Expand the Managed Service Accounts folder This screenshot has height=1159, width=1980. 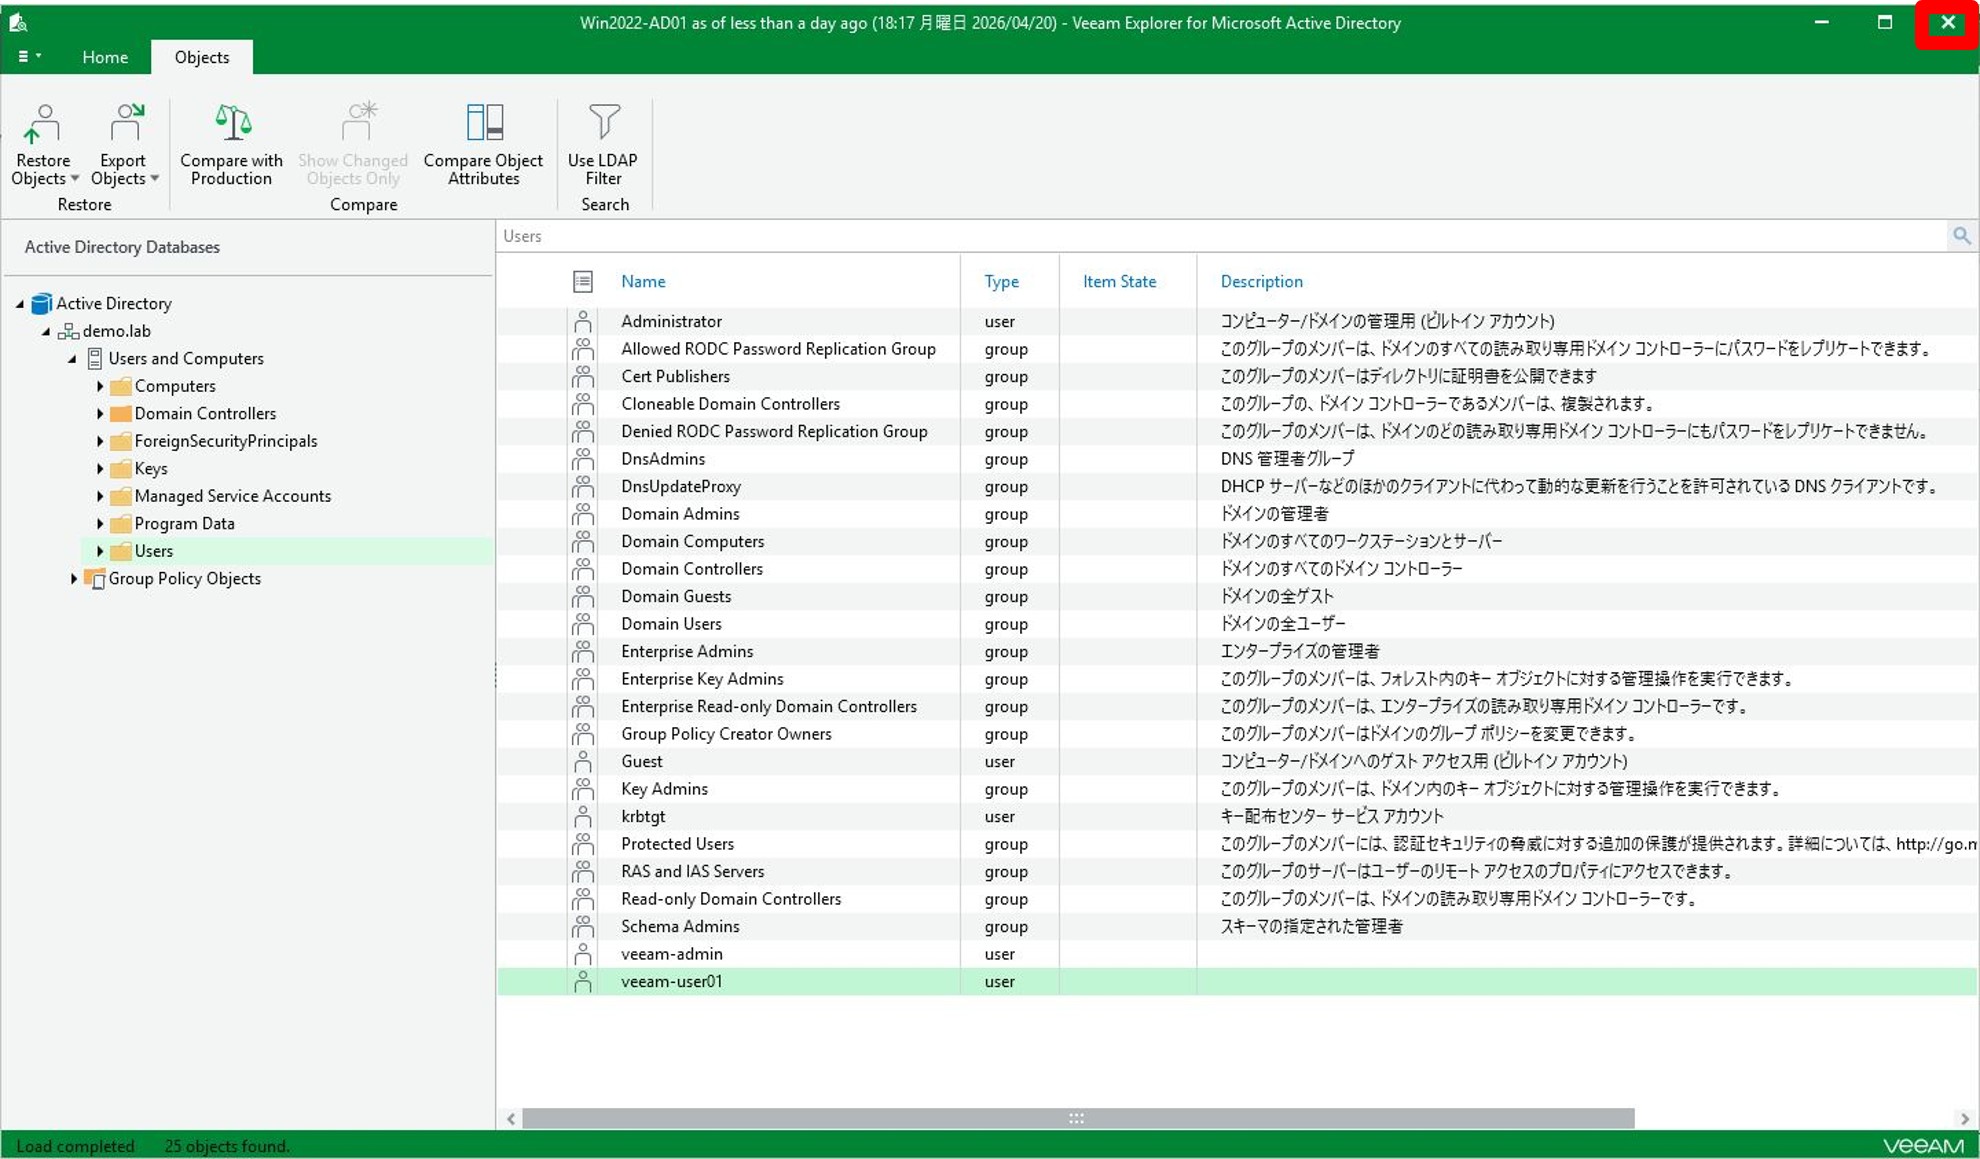pos(100,496)
